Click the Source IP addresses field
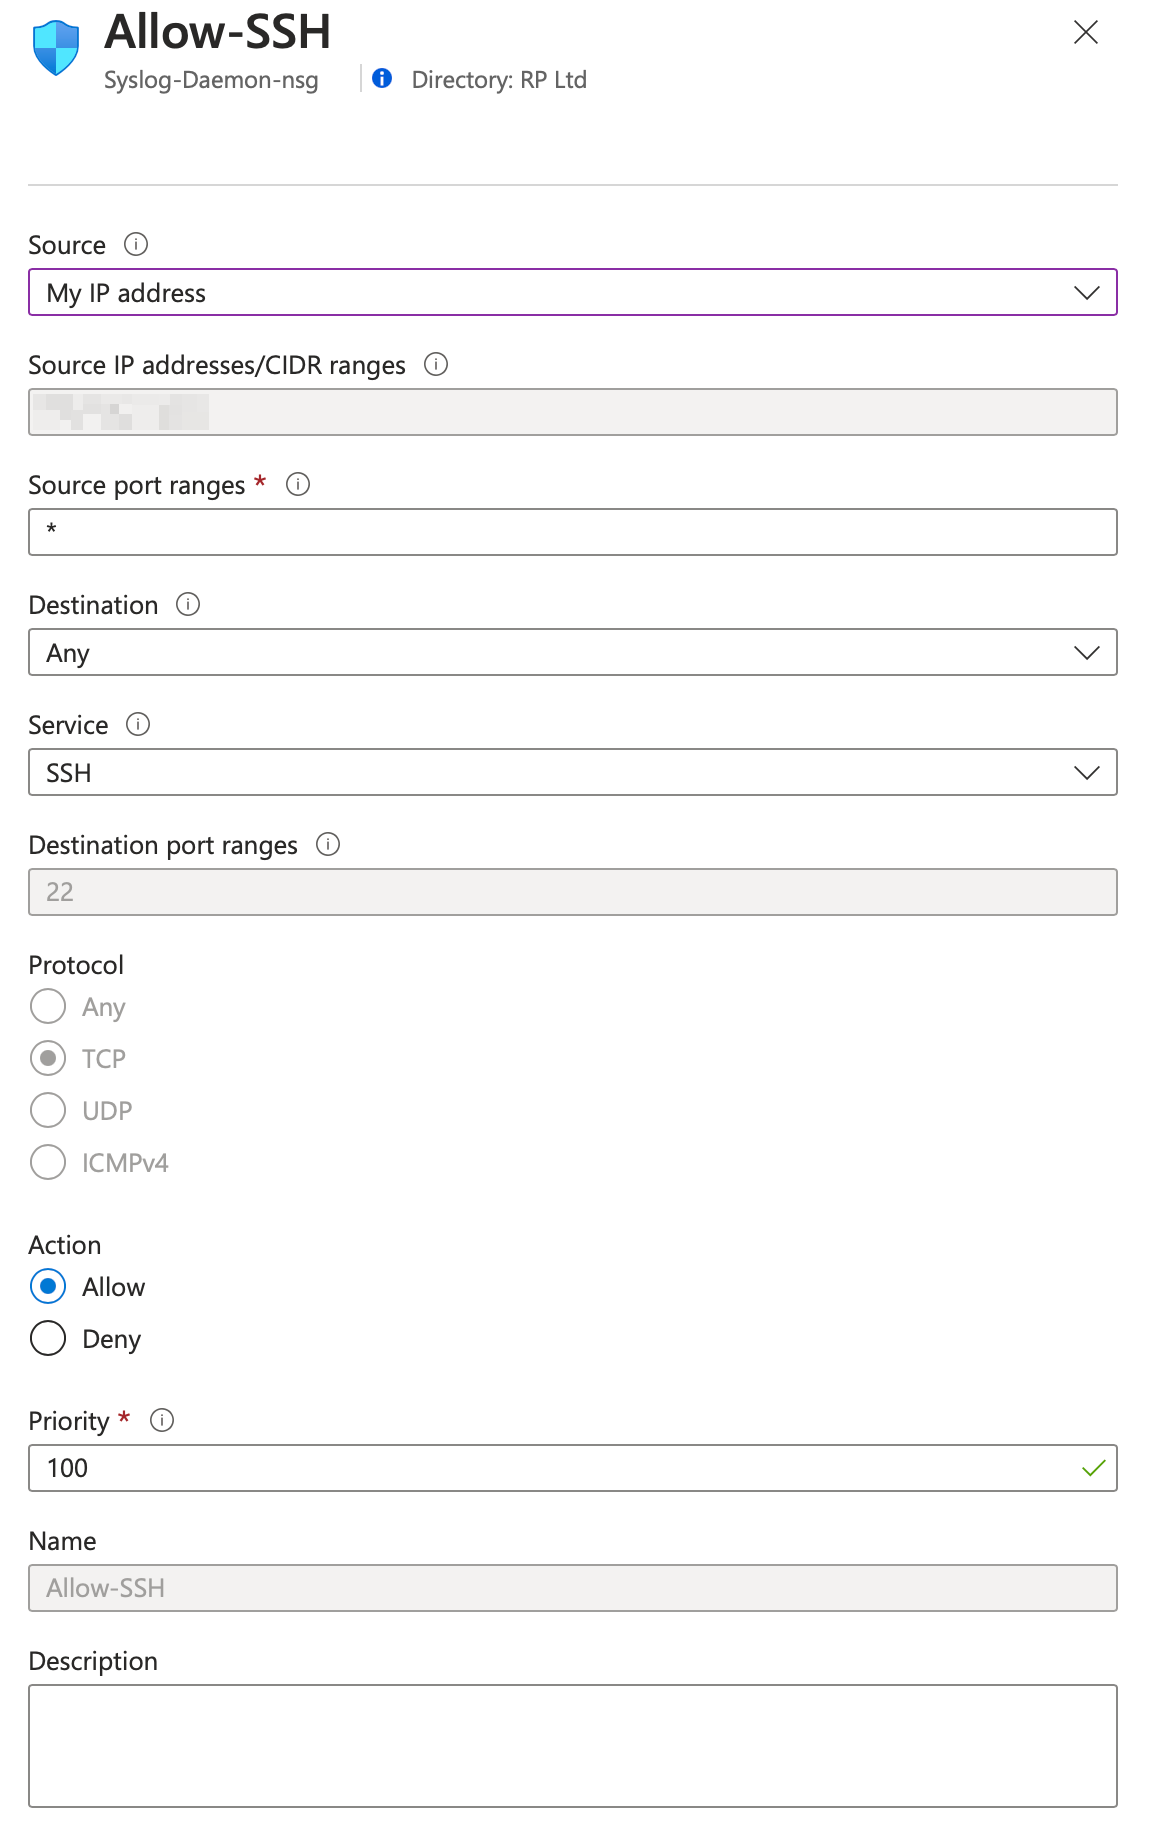 pos(573,412)
